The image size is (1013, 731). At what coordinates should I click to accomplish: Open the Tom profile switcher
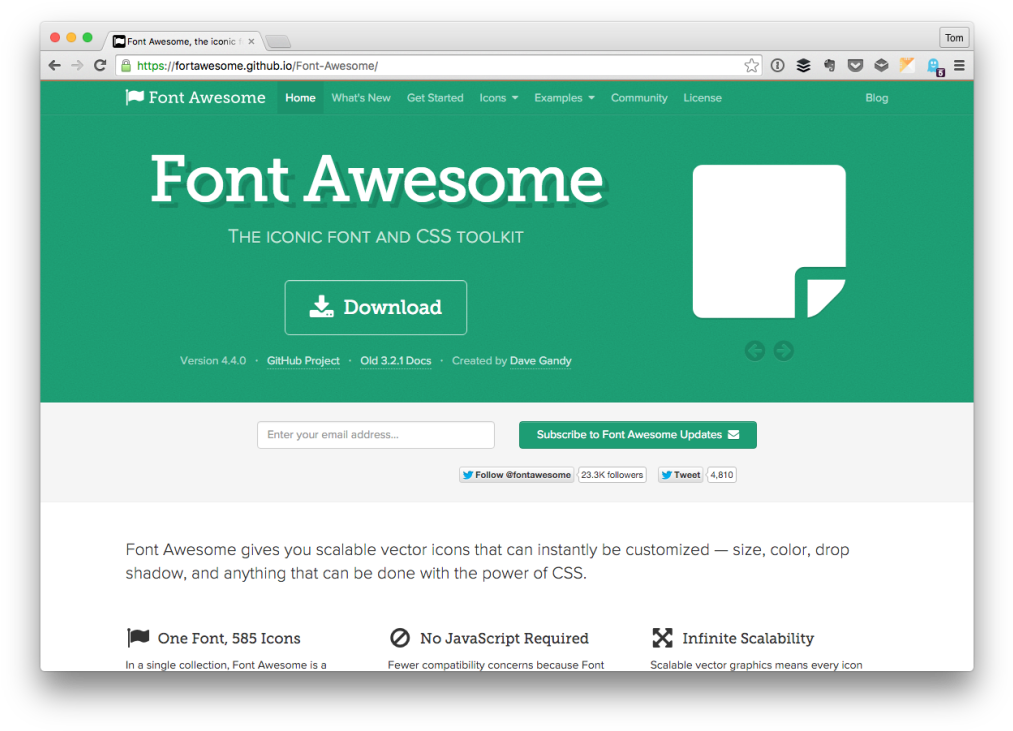point(954,38)
